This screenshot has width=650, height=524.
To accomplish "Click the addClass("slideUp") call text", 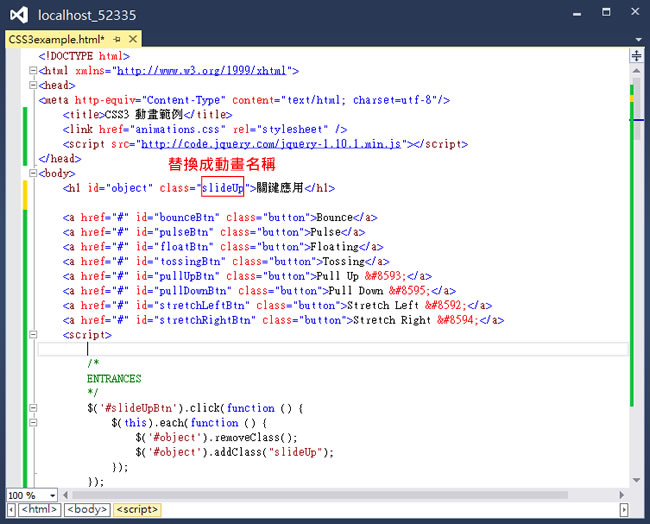I will pos(271,452).
